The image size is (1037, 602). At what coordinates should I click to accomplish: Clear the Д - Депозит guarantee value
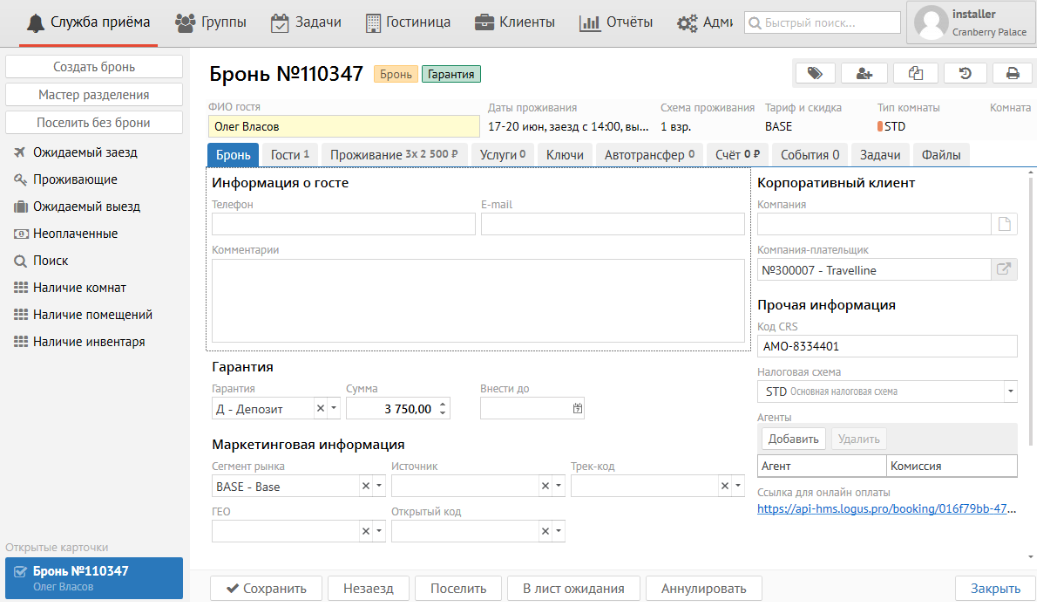point(321,408)
